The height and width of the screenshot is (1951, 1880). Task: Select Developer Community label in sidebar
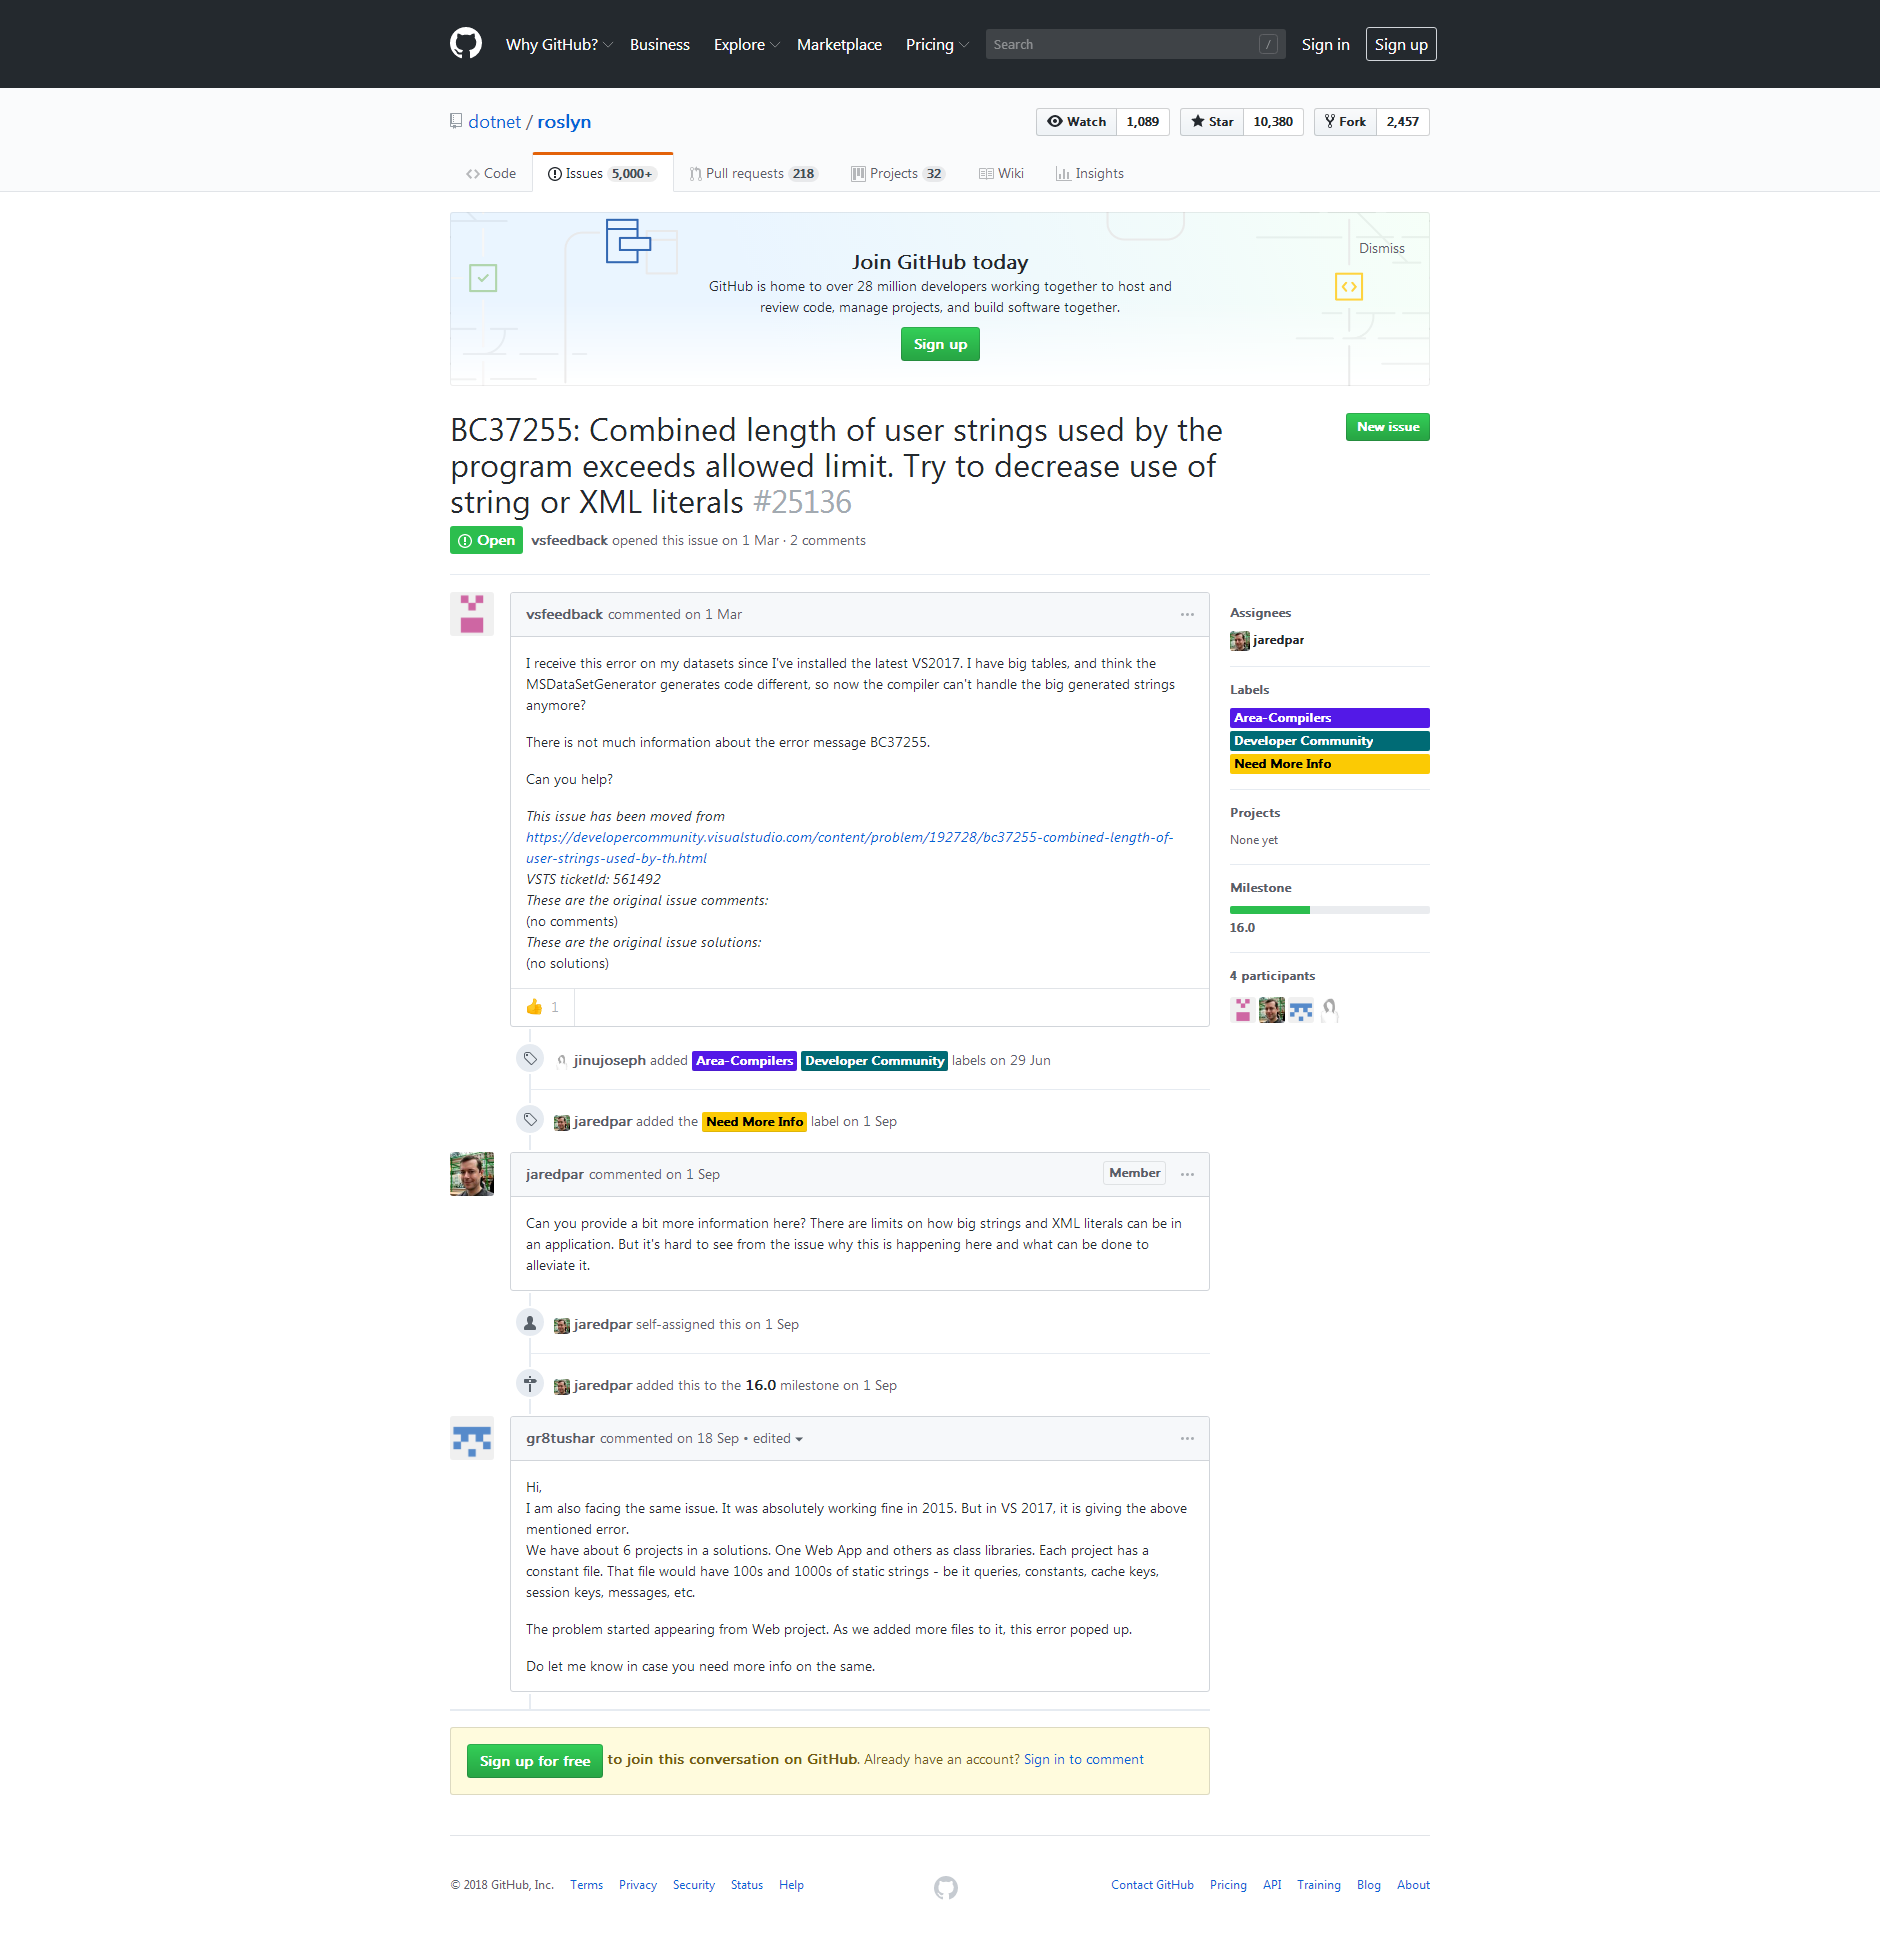pyautogui.click(x=1330, y=741)
